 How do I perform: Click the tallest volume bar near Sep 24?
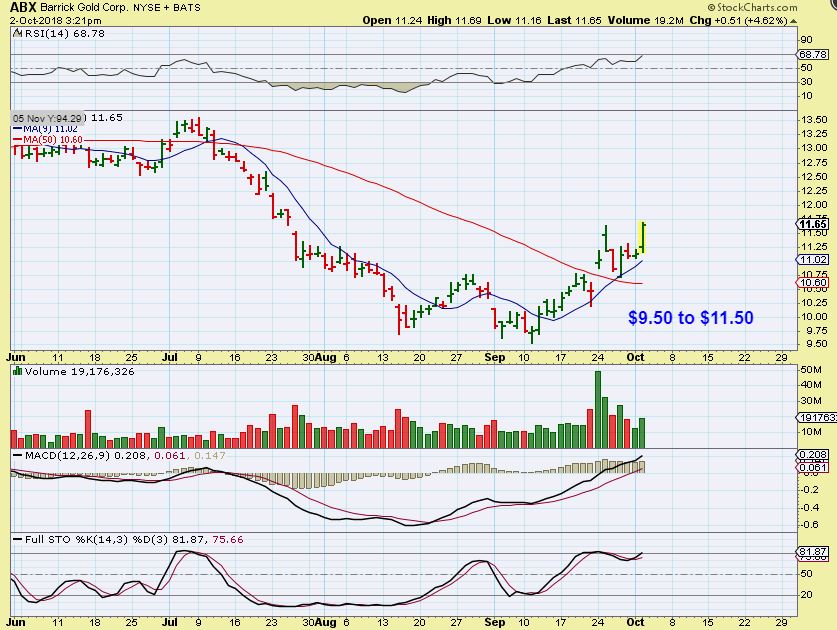(x=598, y=409)
